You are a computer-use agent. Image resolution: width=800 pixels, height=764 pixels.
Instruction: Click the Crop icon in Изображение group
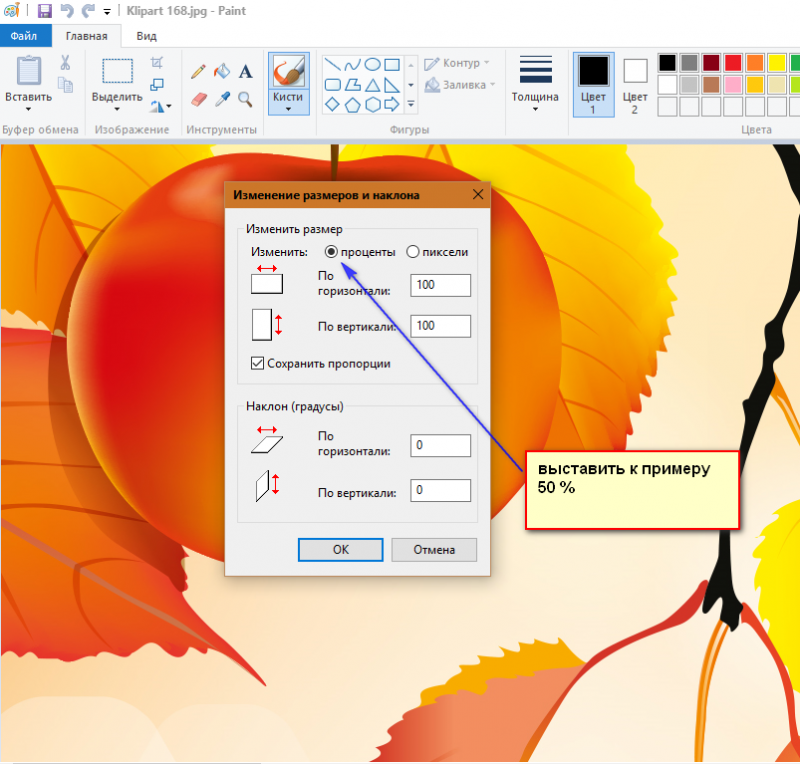pos(157,63)
